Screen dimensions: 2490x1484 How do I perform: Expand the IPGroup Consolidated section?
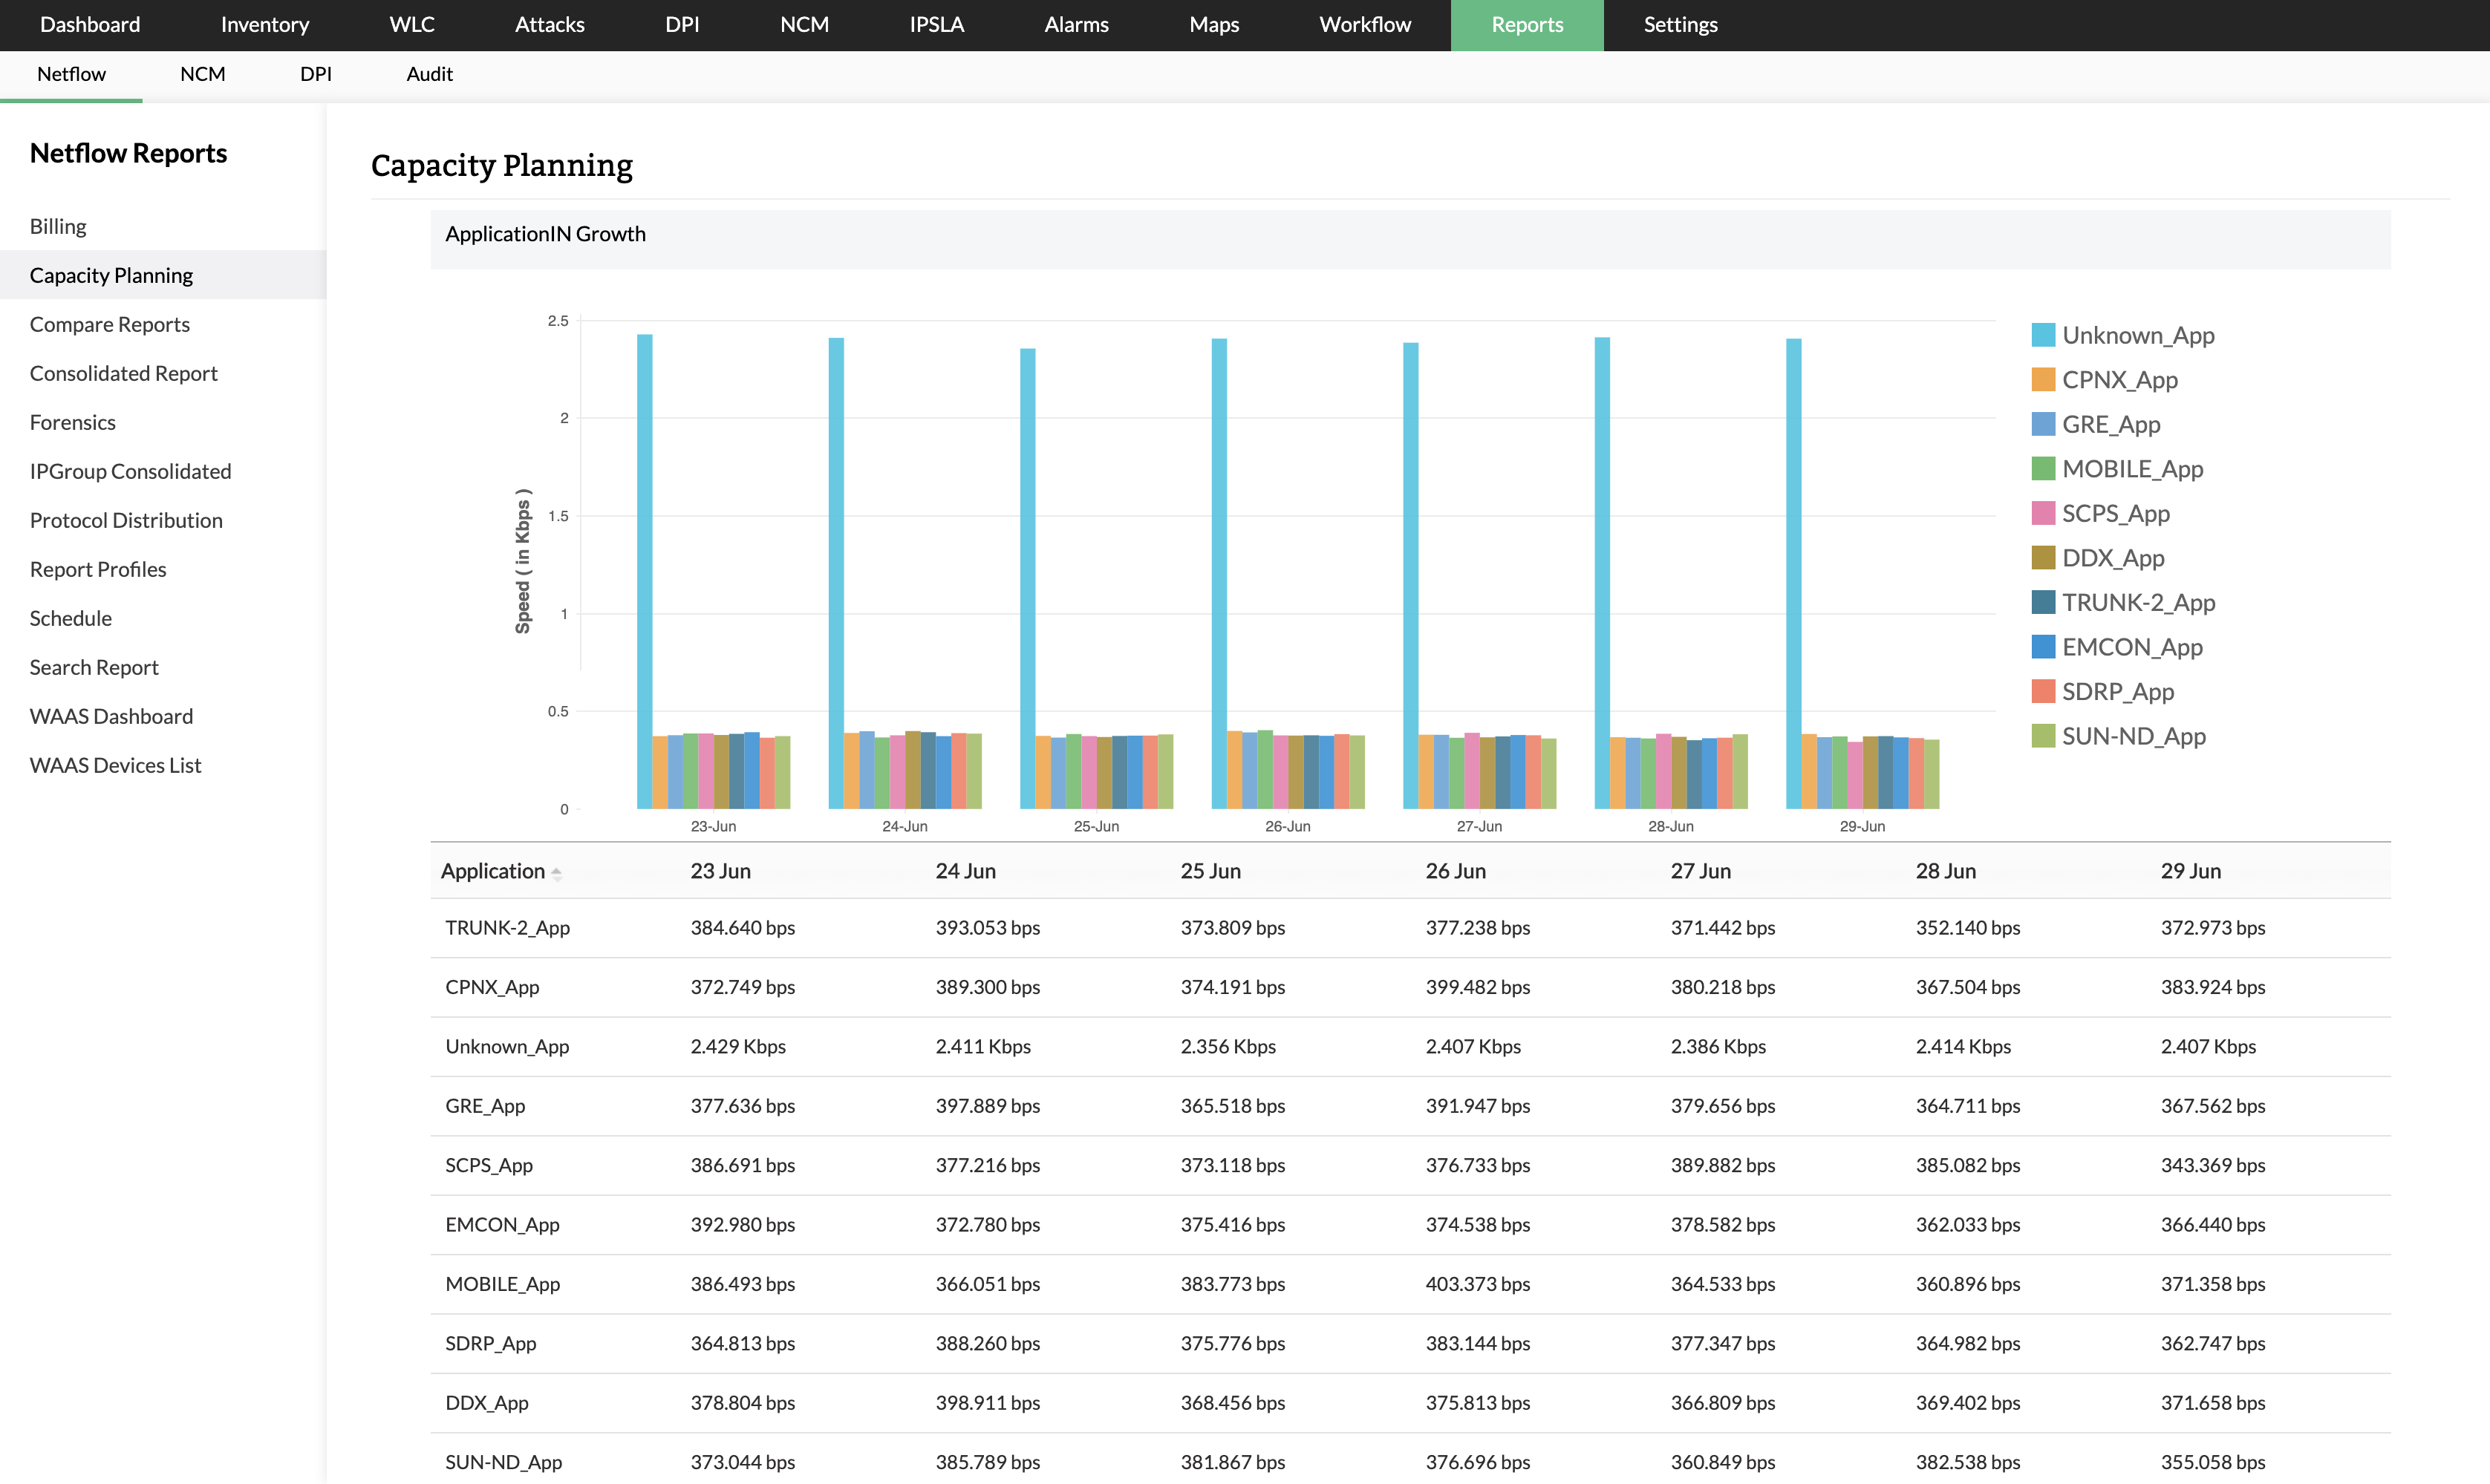129,470
